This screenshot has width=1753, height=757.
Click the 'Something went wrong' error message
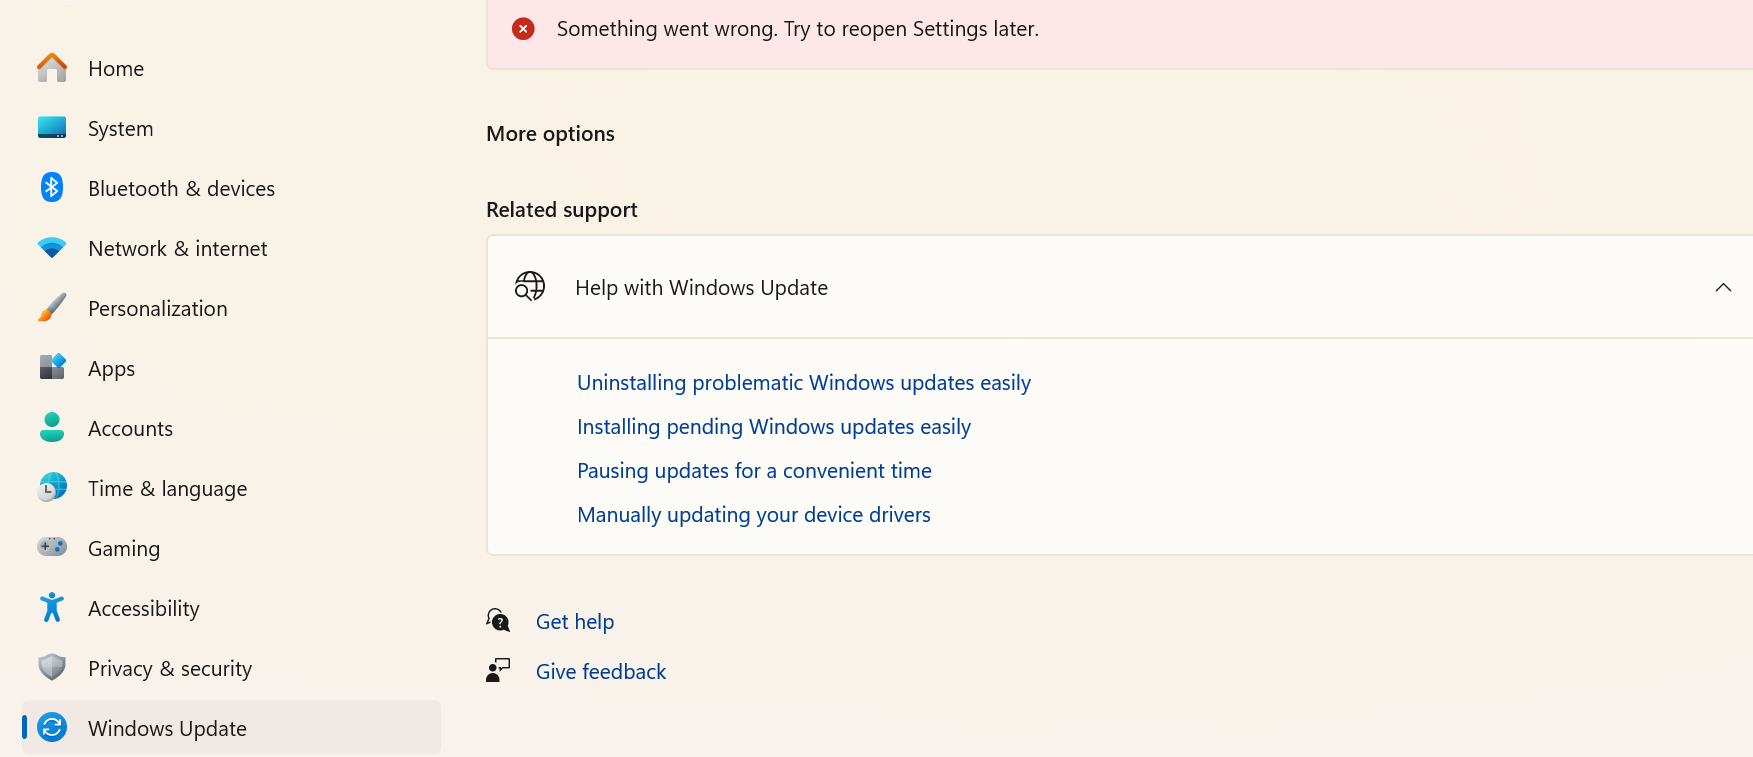798,29
